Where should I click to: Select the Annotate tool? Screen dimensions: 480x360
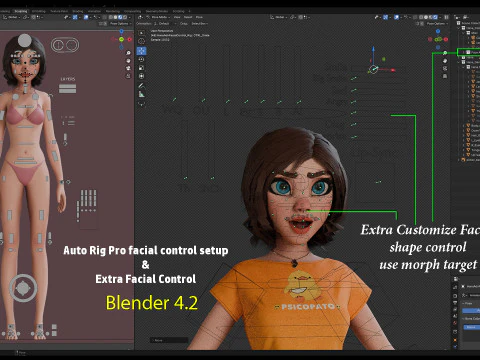pos(141,86)
